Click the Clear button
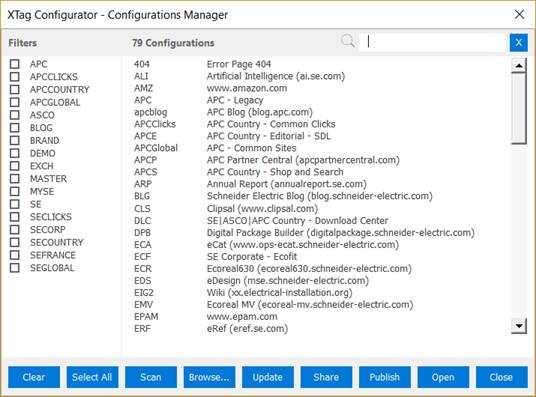 click(x=34, y=377)
